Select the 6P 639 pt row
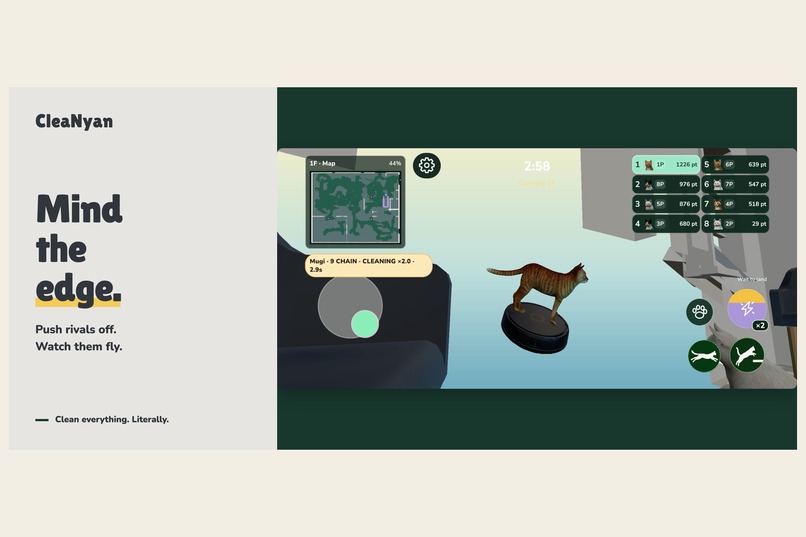Image resolution: width=806 pixels, height=537 pixels. [x=735, y=164]
